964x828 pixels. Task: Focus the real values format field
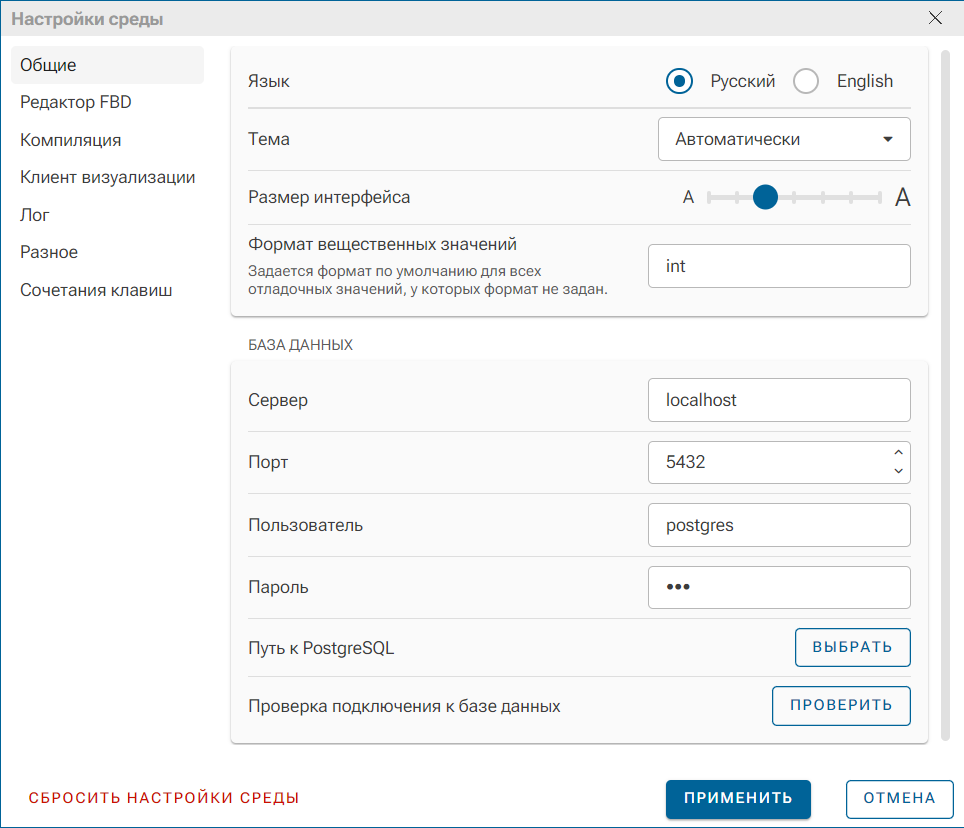click(x=779, y=266)
